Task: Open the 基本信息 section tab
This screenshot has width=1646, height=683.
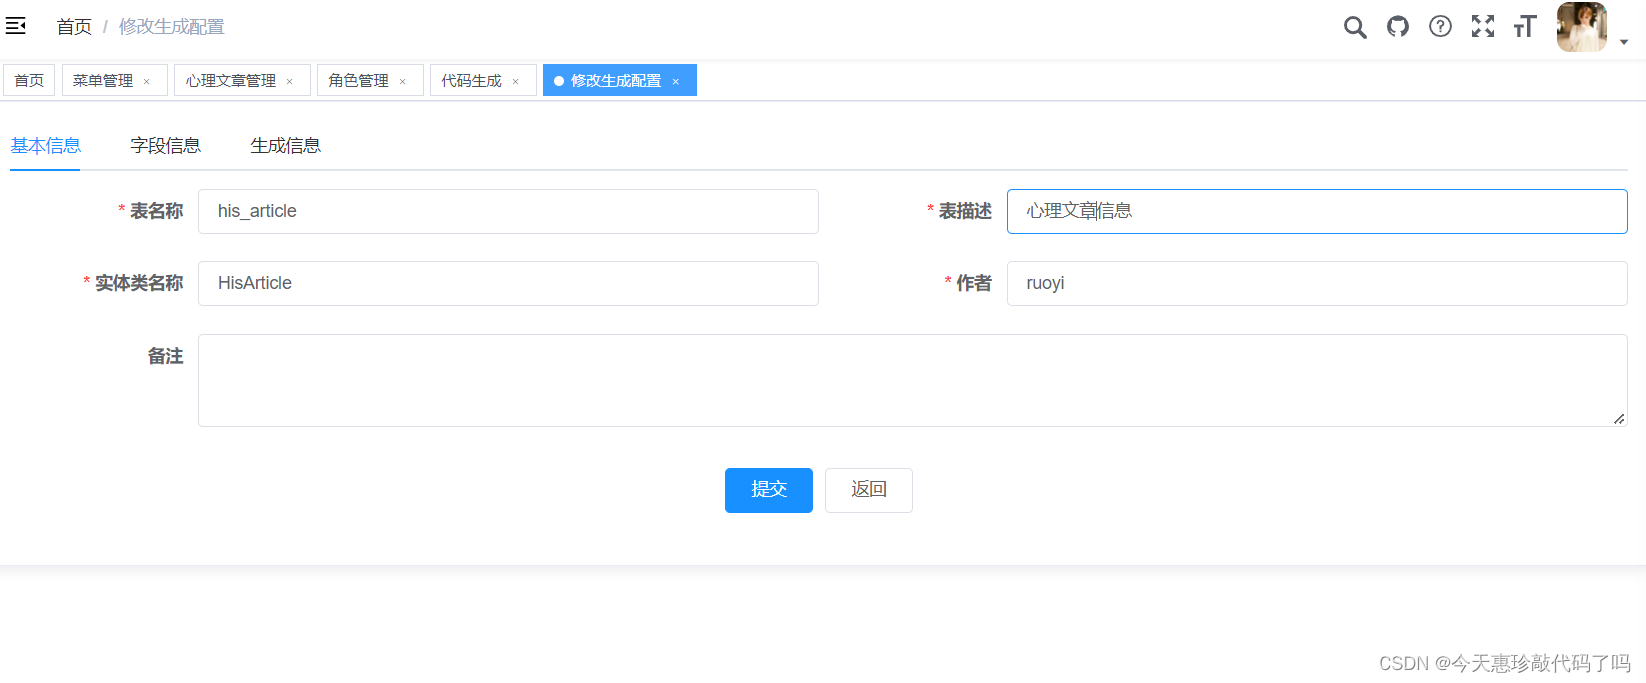Action: [x=45, y=146]
